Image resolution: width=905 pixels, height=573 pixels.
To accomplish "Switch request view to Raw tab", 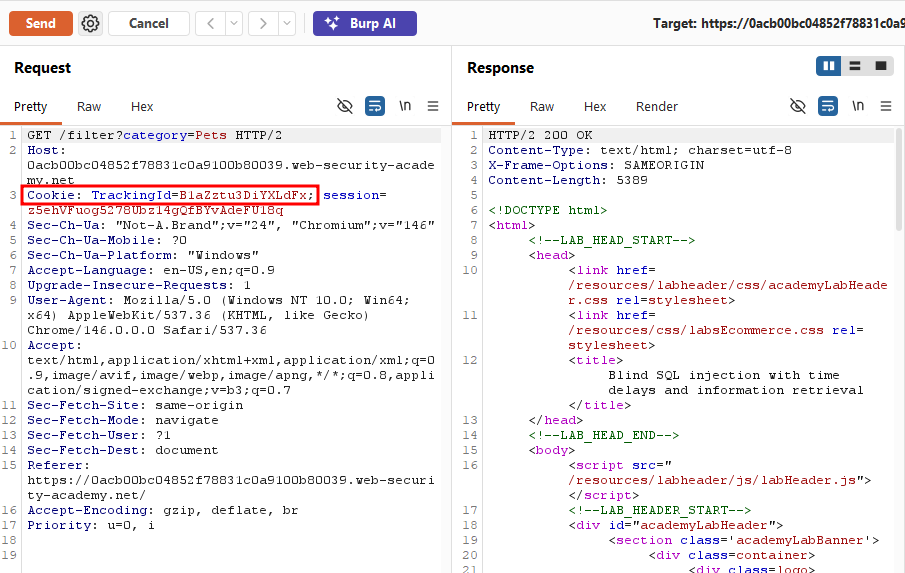I will [89, 107].
